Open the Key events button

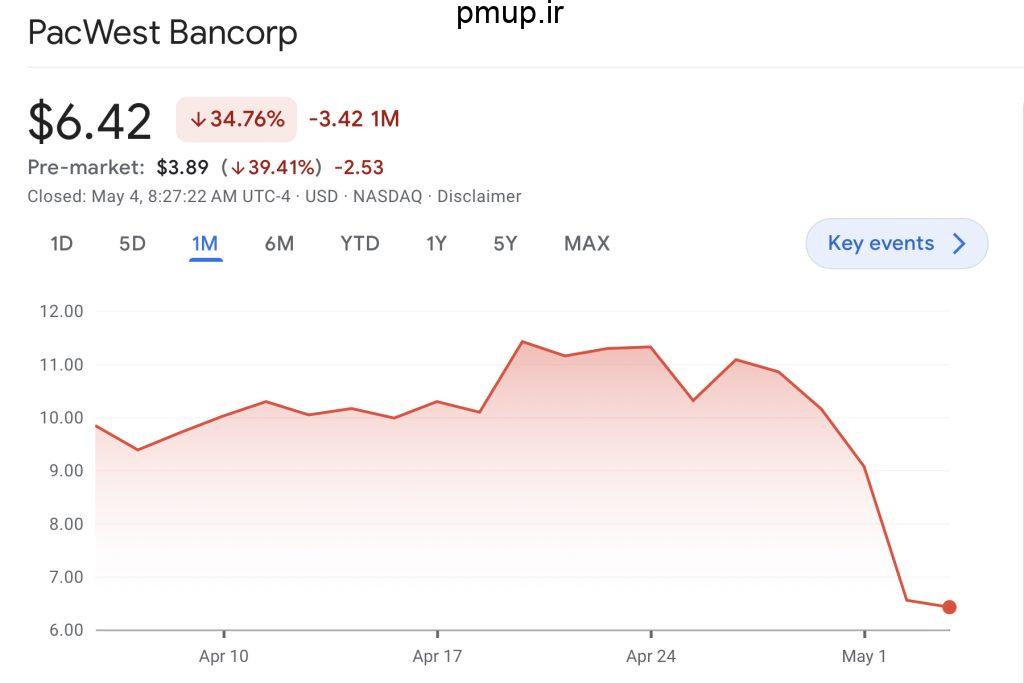tap(897, 244)
